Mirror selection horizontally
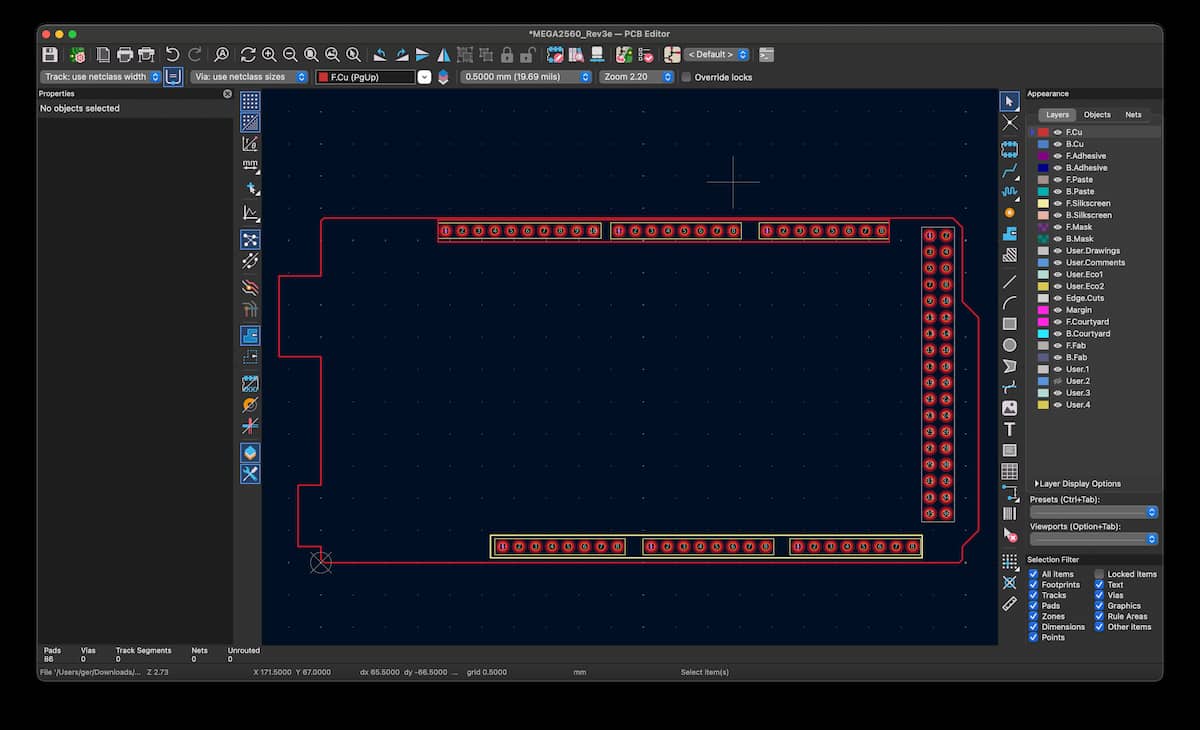The width and height of the screenshot is (1200, 730). (x=443, y=55)
